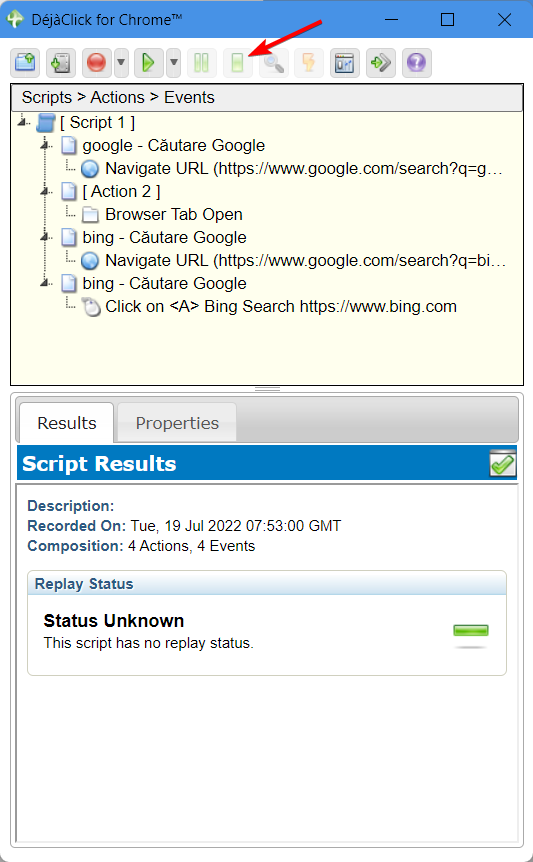
Task: Open the script upload toolbar icon
Action: pos(25,63)
